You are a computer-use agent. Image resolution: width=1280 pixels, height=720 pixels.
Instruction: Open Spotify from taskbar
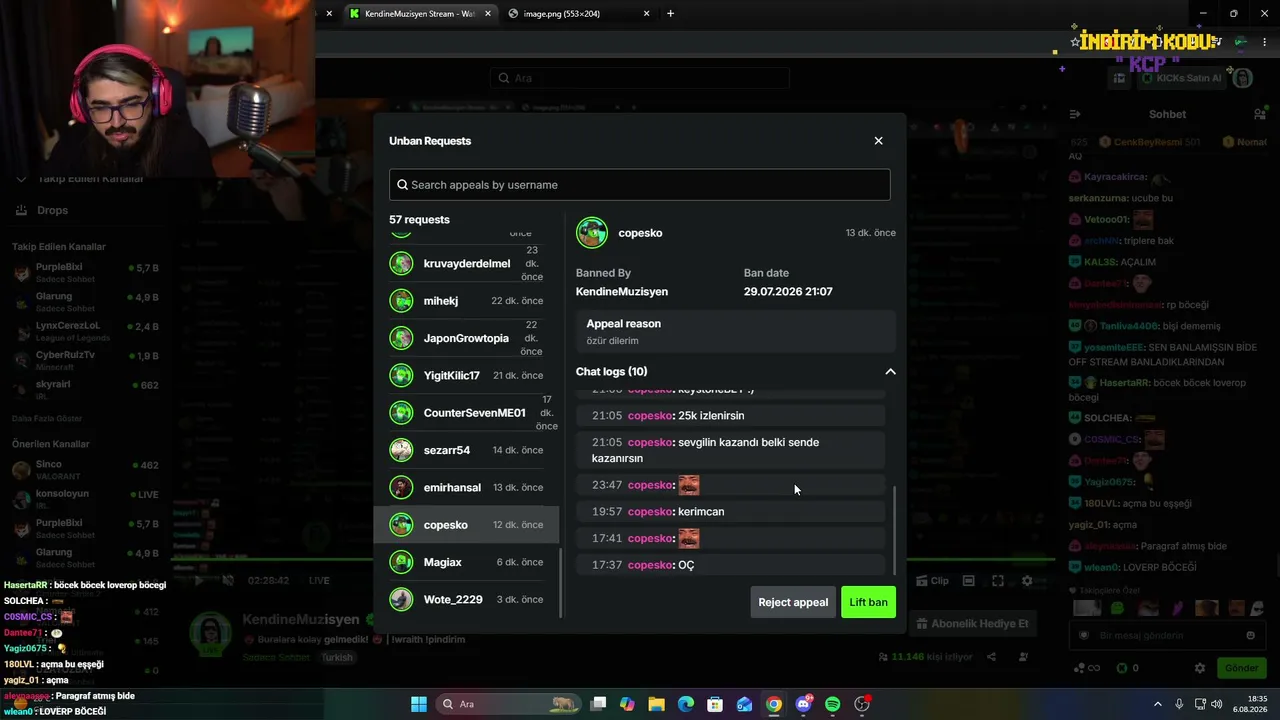coord(833,704)
